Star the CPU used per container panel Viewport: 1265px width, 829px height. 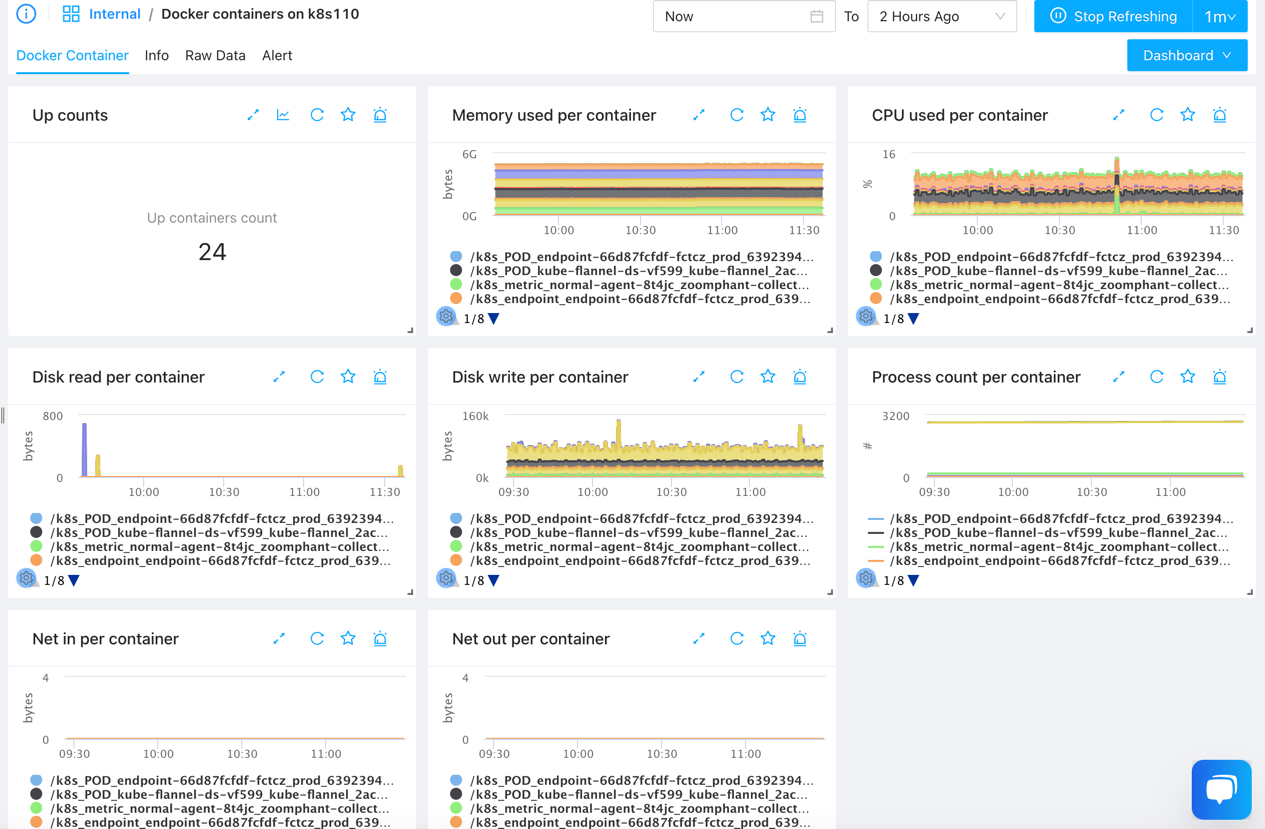[1188, 115]
